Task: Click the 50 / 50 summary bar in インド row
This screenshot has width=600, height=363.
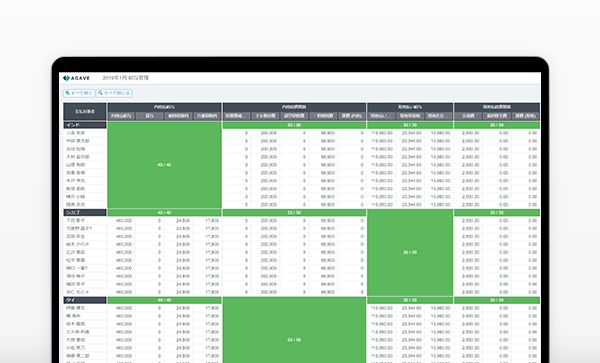Action: coord(294,125)
